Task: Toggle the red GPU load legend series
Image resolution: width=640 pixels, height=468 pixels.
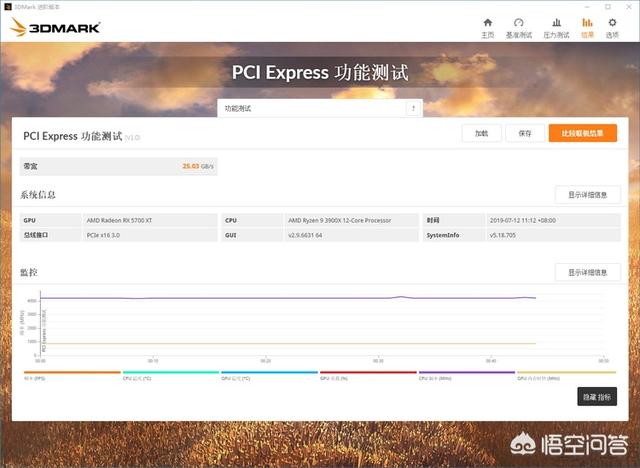Action: [368, 375]
